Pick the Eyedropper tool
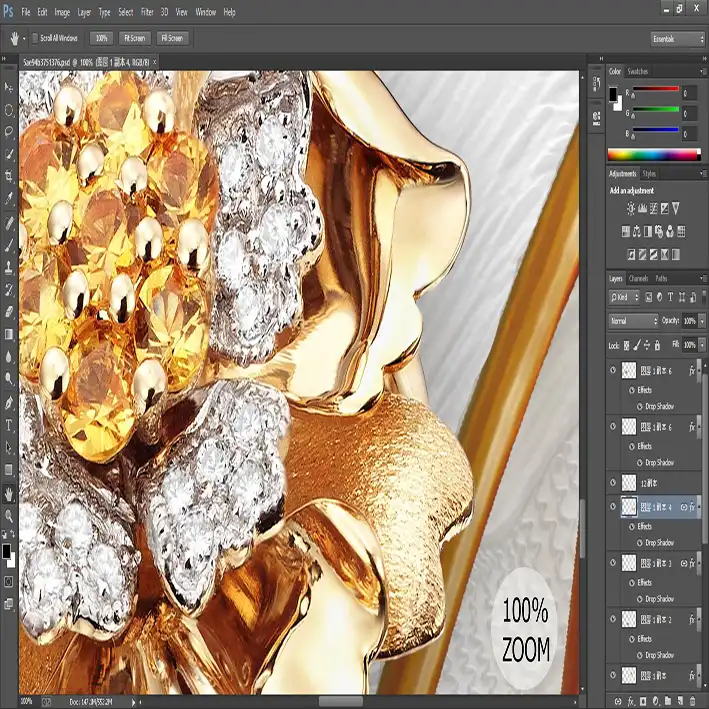This screenshot has width=709, height=709. 9,198
